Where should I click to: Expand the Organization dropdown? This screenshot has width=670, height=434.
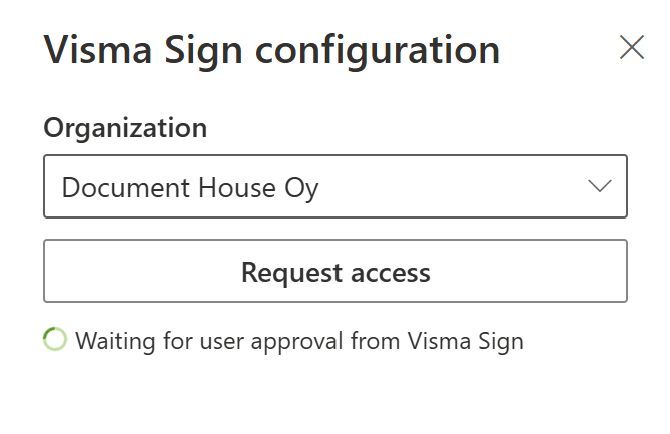click(x=335, y=187)
